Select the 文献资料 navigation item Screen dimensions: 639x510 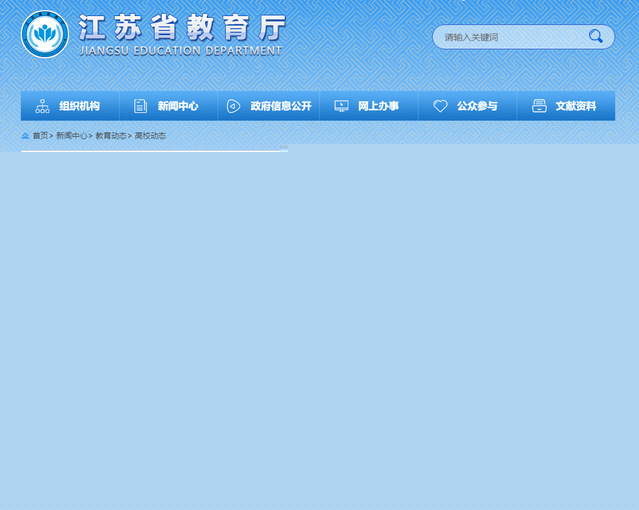pyautogui.click(x=576, y=106)
